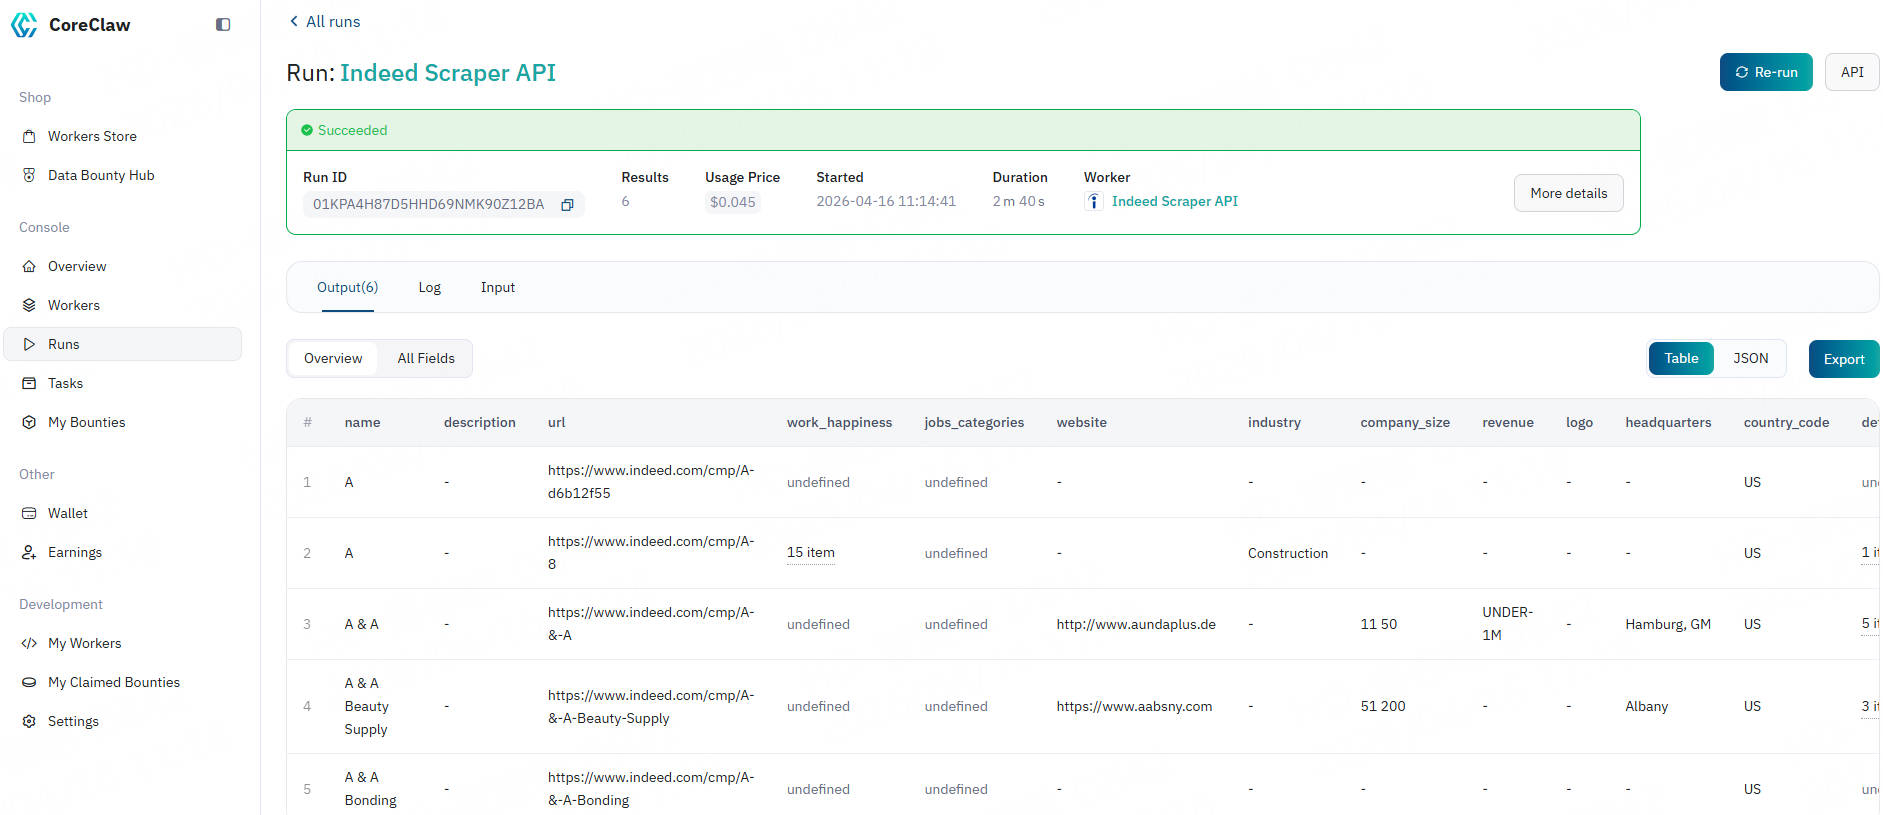Screen dimensions: 1883x815
Task: Go back to All runs
Action: tap(325, 22)
